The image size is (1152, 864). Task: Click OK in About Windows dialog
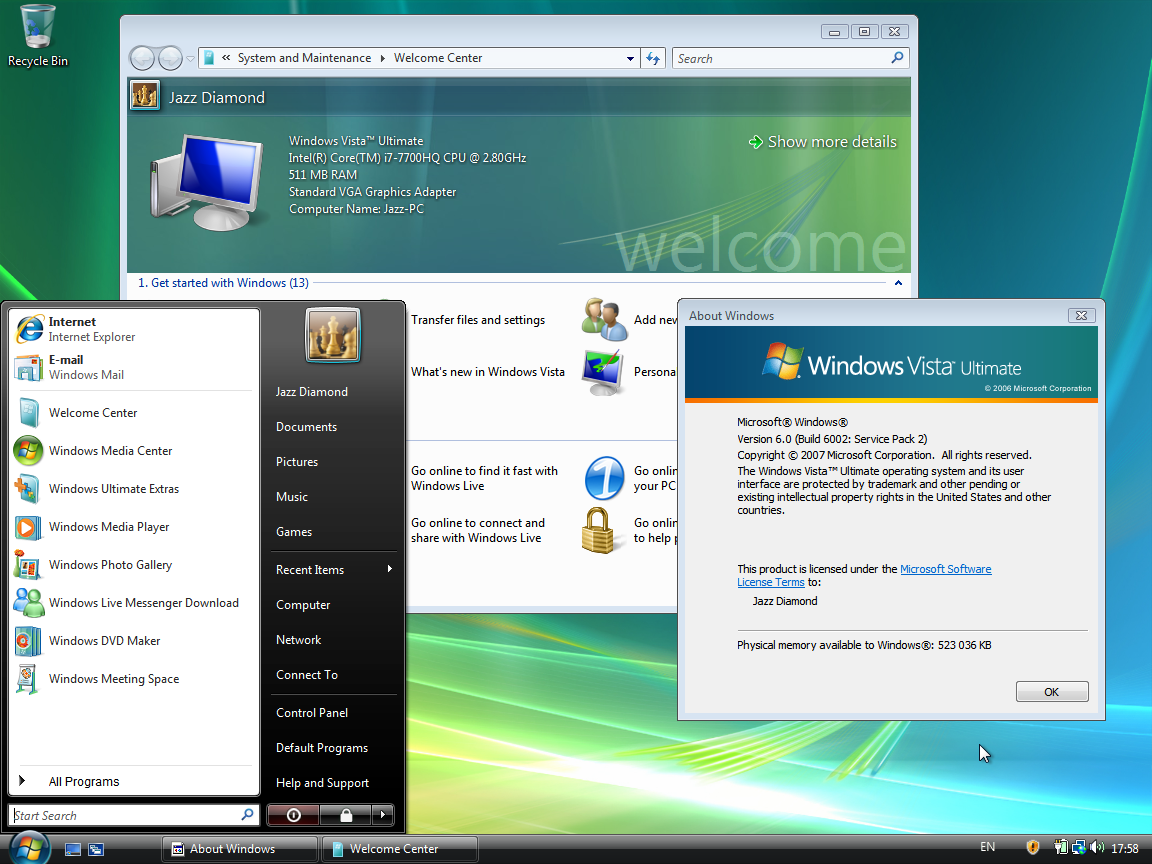(1051, 692)
